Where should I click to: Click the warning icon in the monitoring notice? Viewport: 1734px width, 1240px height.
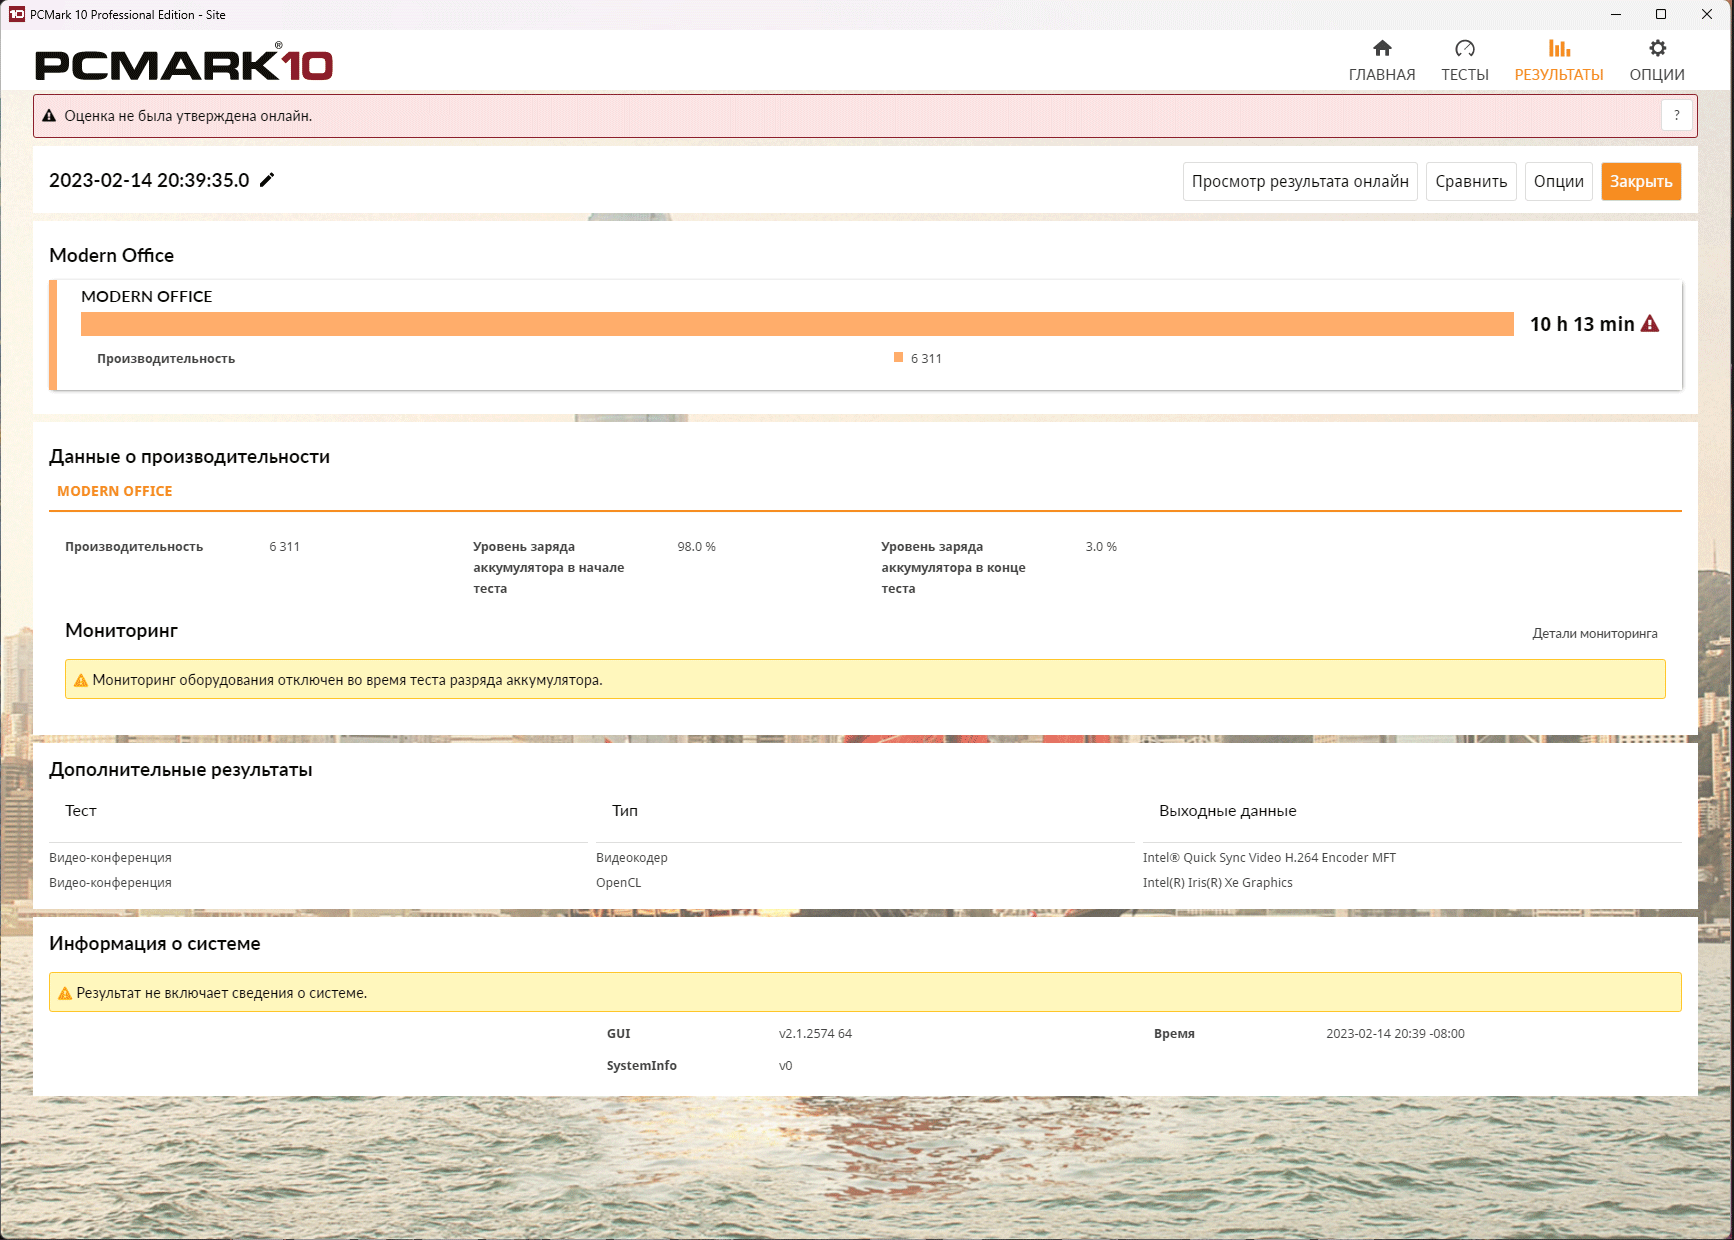coord(81,680)
